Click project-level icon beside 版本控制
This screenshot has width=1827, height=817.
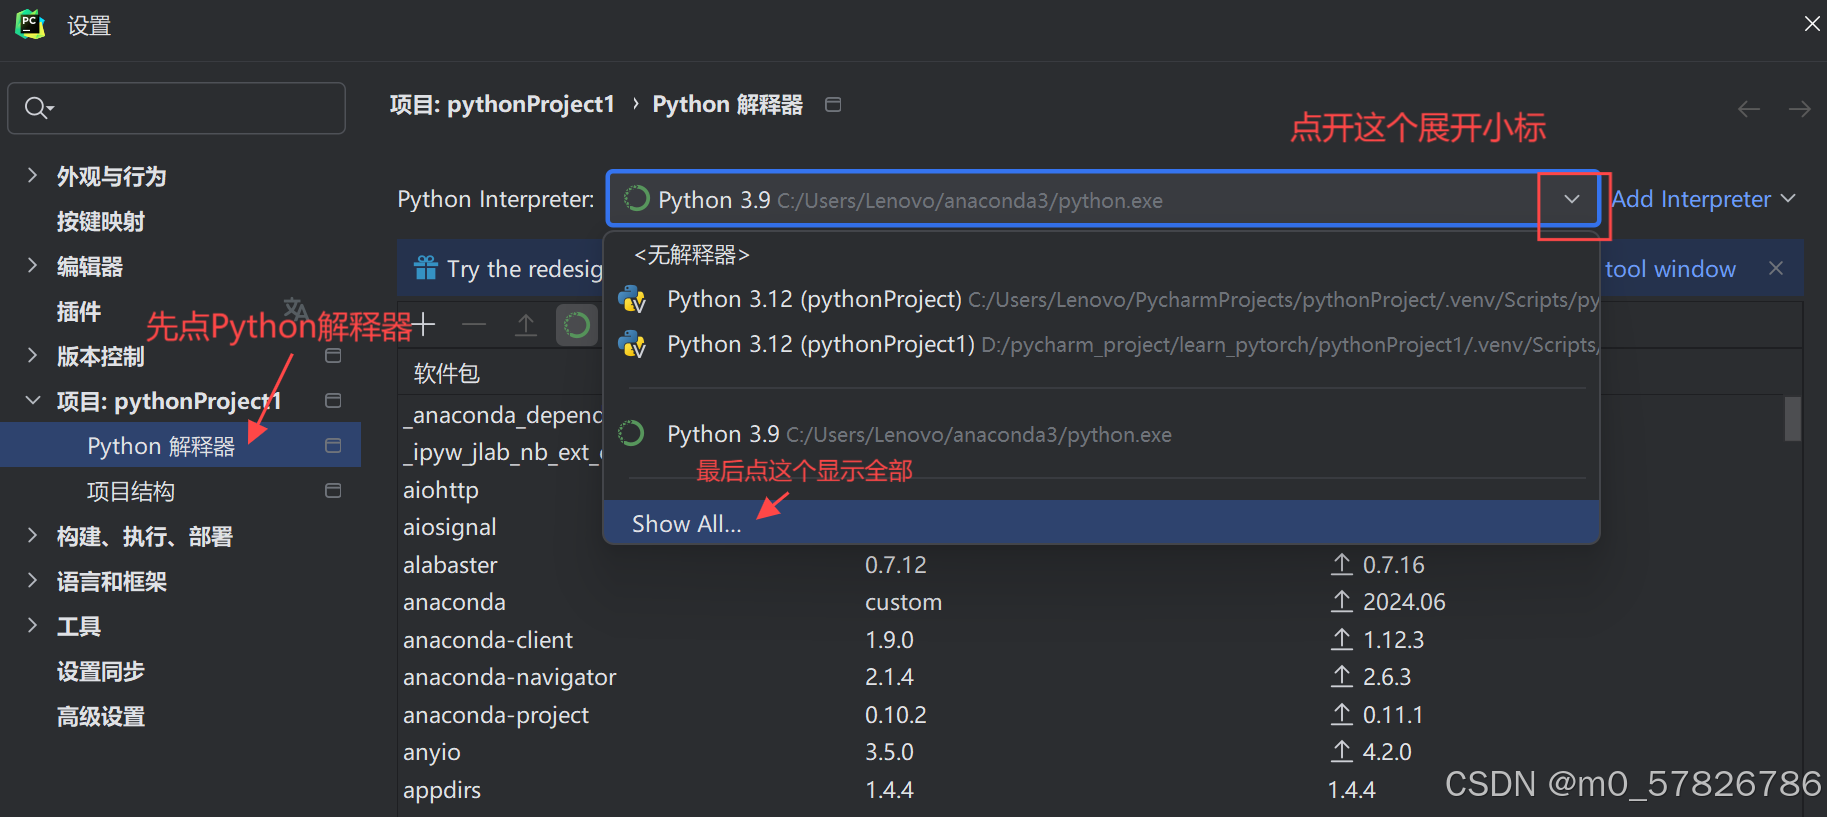tap(333, 356)
